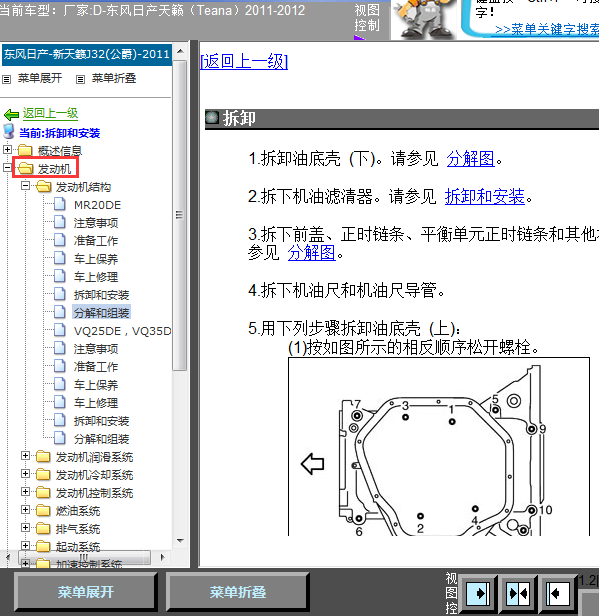
Task: Click [返回上一级] link in content pane
Action: click(x=244, y=62)
